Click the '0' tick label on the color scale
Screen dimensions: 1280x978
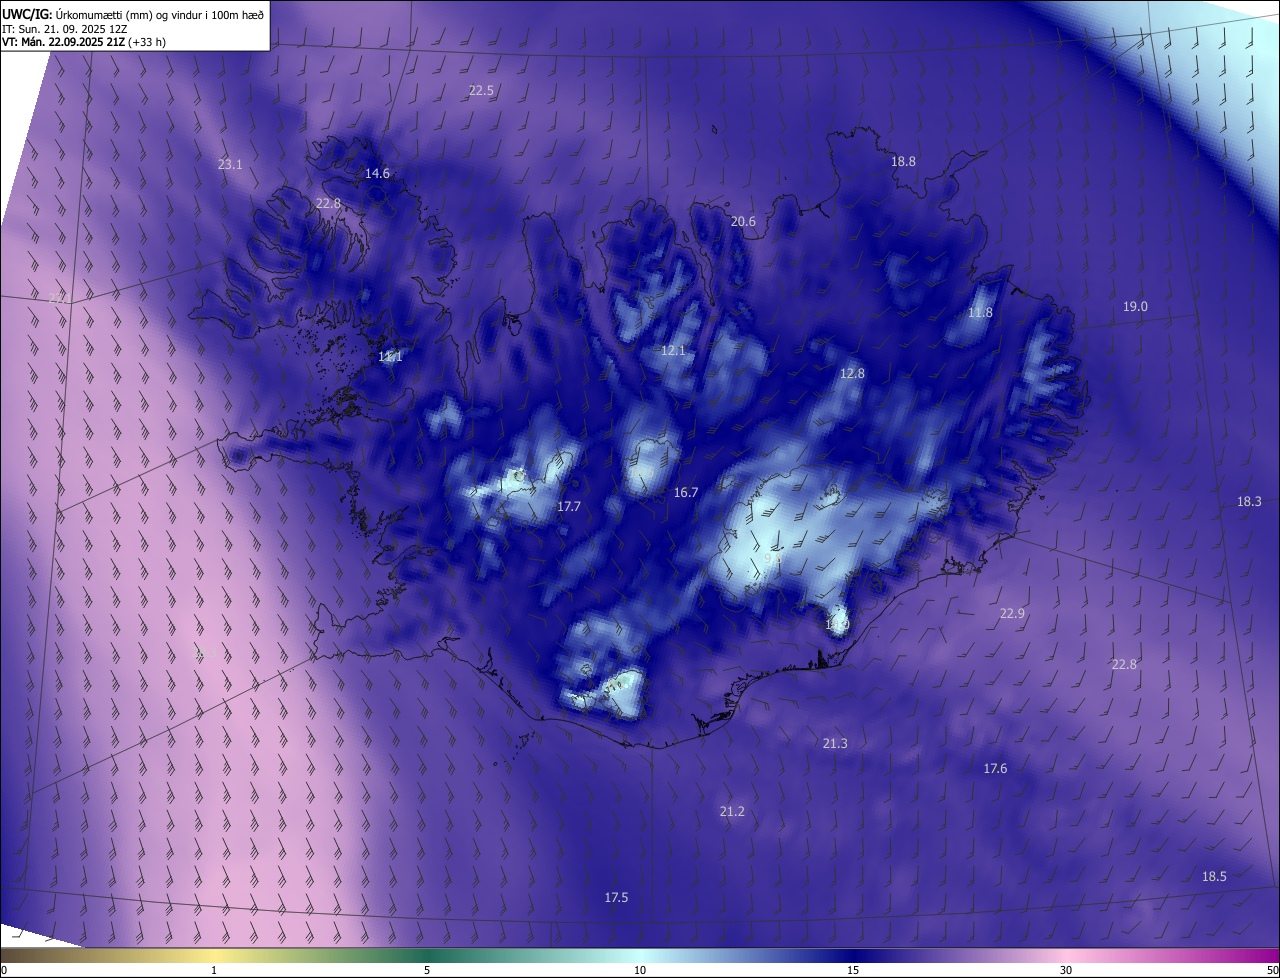pos(4,970)
